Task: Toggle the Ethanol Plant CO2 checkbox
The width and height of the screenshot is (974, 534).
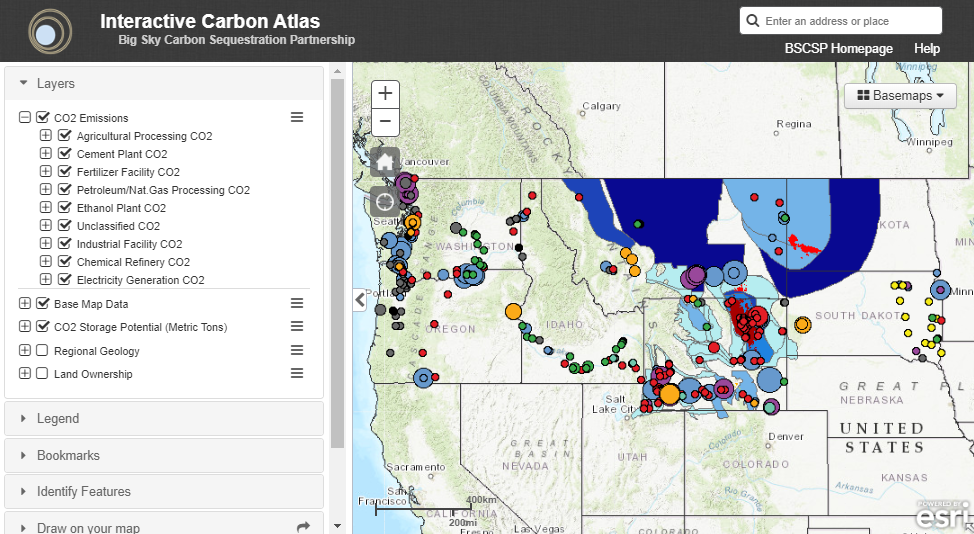Action: (x=65, y=208)
